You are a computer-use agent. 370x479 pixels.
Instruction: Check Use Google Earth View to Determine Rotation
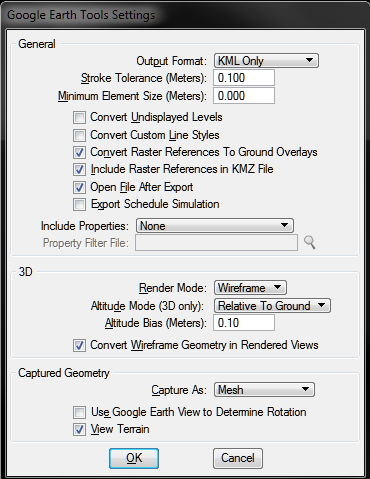(x=79, y=412)
